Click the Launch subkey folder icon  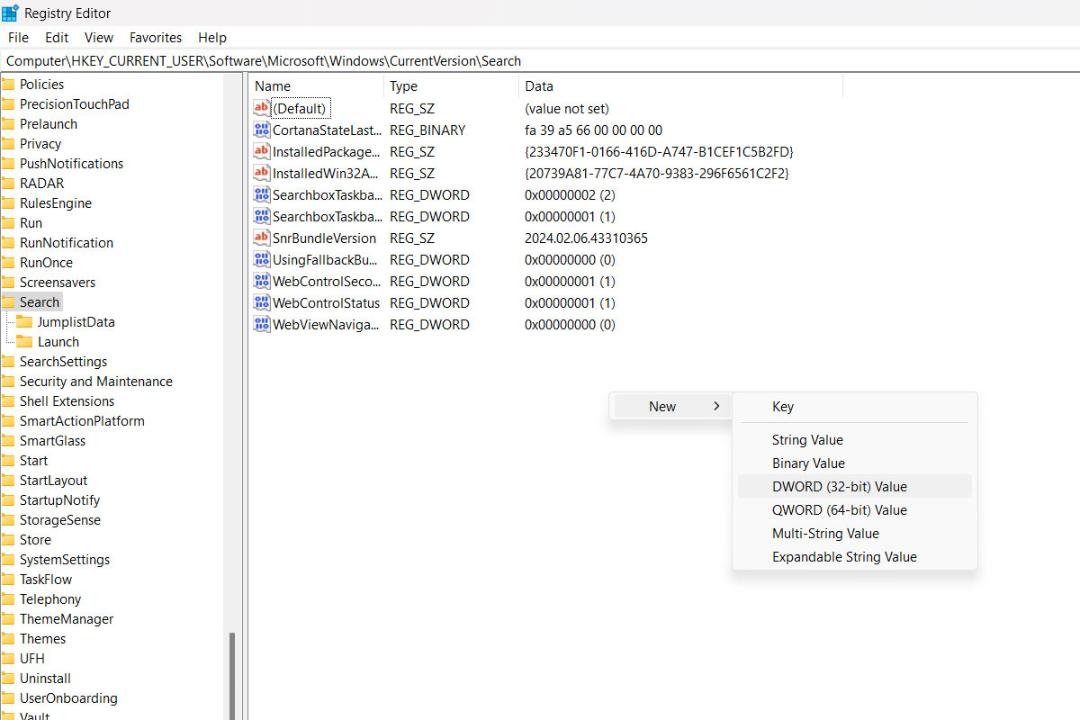click(x=25, y=342)
